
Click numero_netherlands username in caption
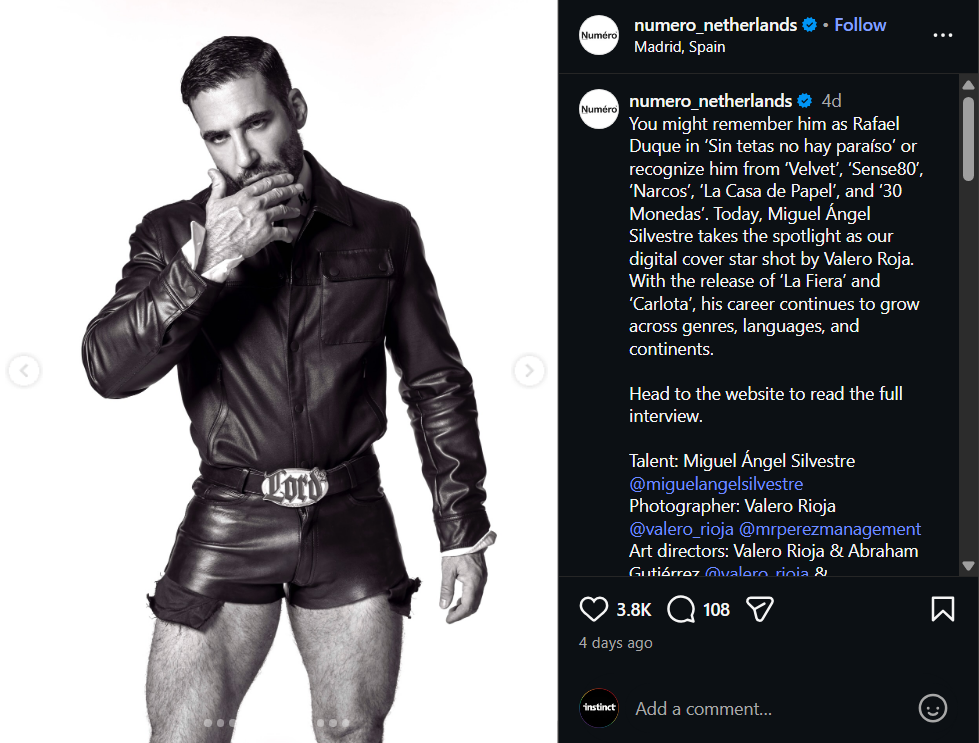point(710,101)
